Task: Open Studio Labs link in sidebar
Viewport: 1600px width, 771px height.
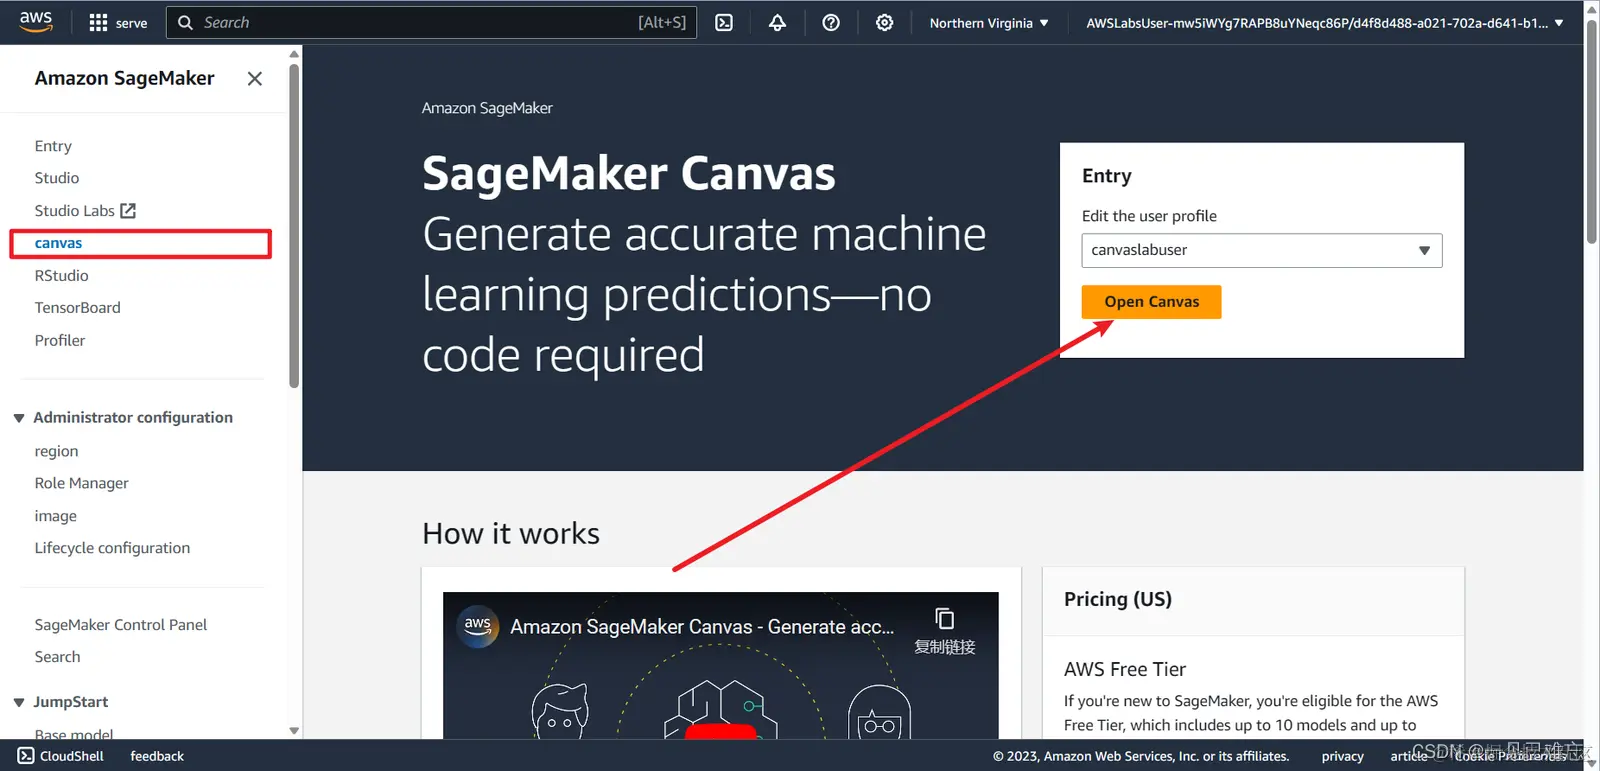Action: [x=75, y=211]
